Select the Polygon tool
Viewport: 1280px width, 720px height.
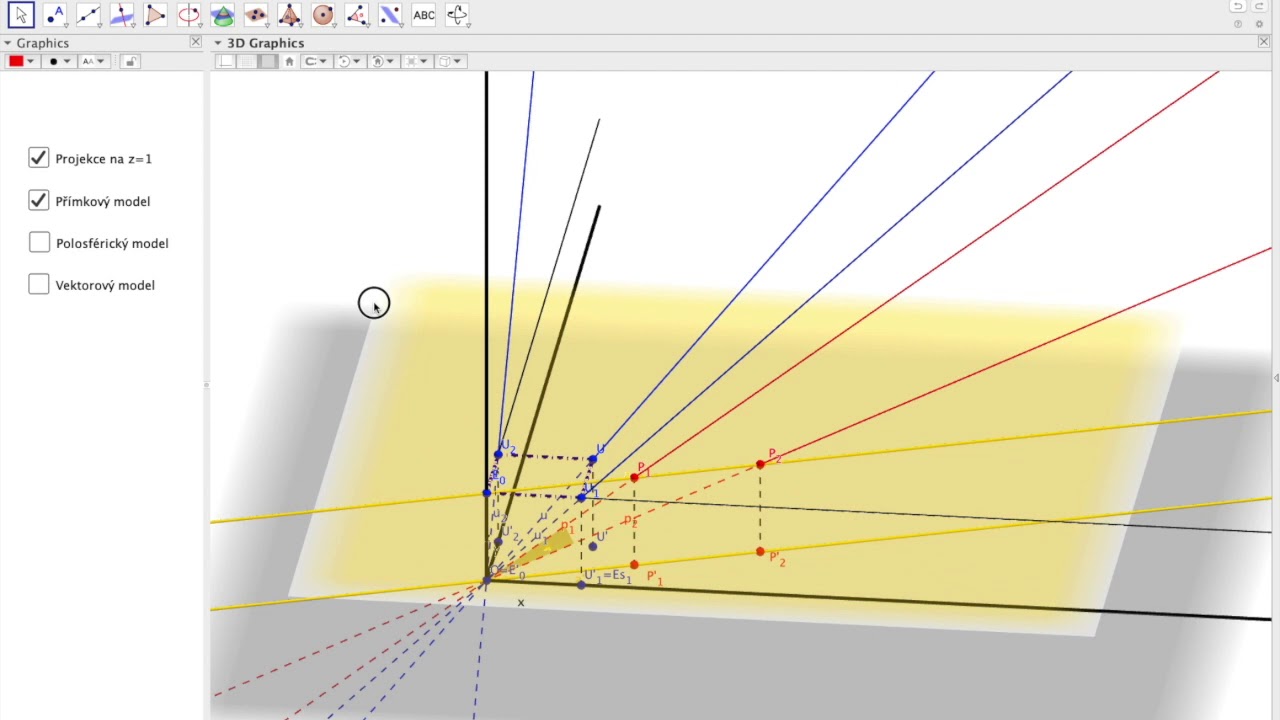click(x=155, y=15)
